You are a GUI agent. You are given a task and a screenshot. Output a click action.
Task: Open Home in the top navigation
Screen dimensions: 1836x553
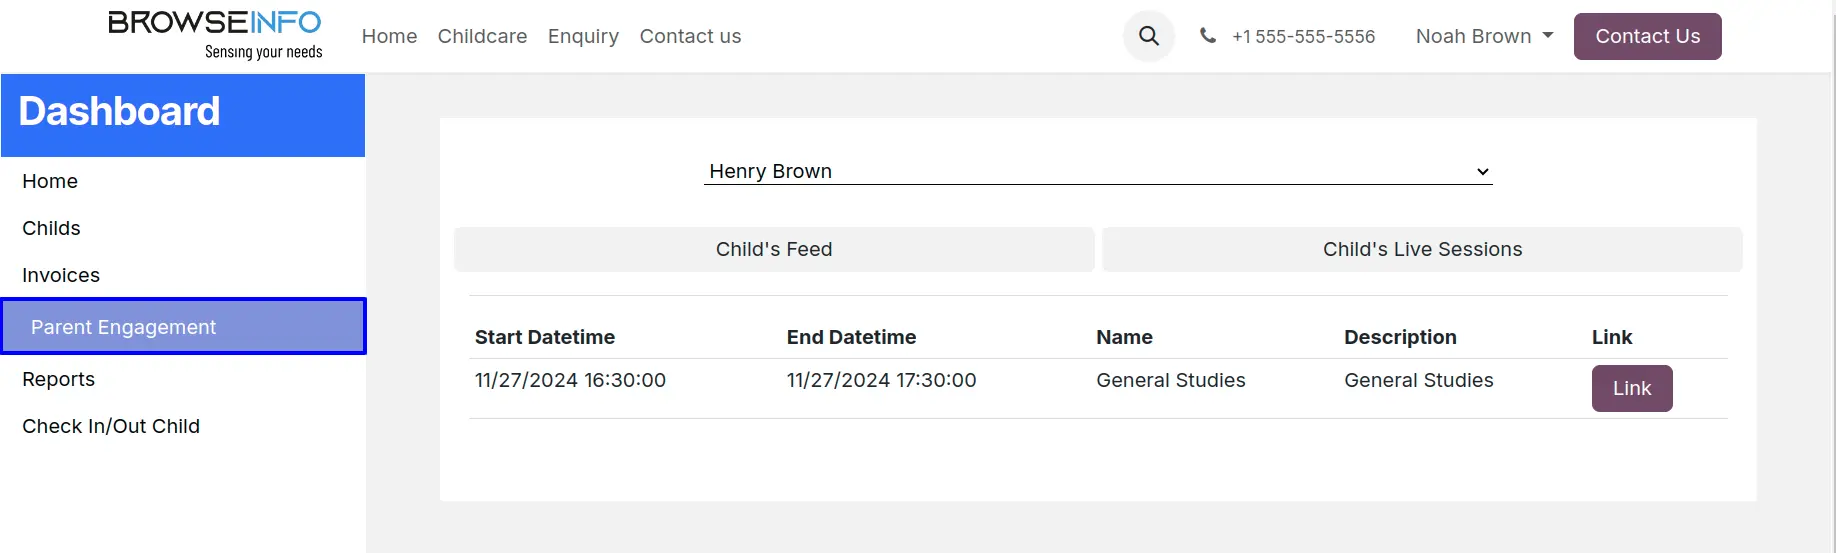(x=389, y=36)
